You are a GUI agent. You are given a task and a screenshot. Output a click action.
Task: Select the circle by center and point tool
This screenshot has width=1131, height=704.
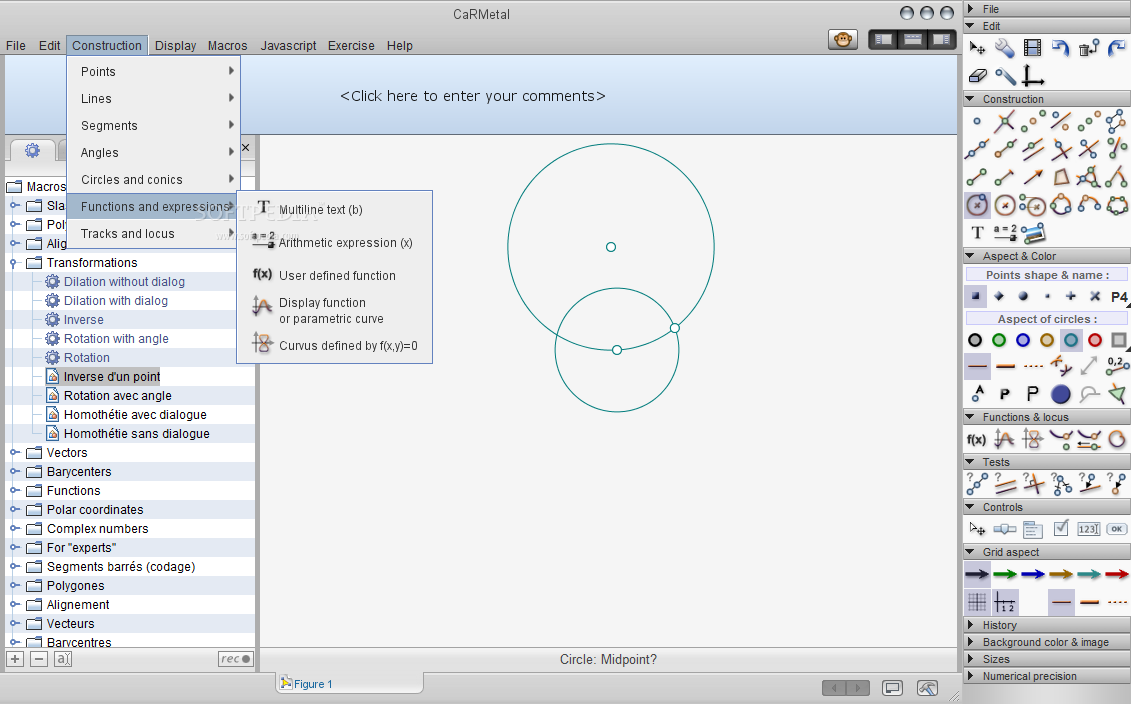pyautogui.click(x=977, y=205)
